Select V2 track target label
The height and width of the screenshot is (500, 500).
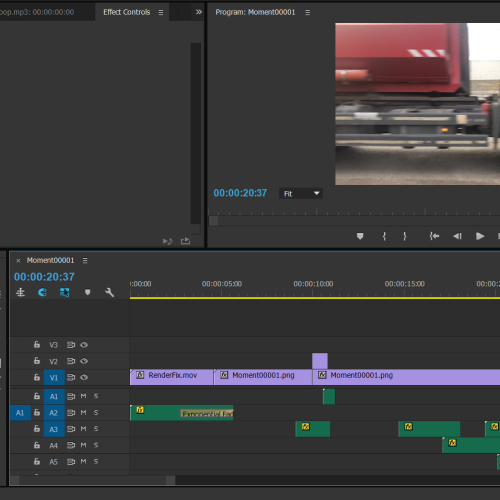(53, 361)
